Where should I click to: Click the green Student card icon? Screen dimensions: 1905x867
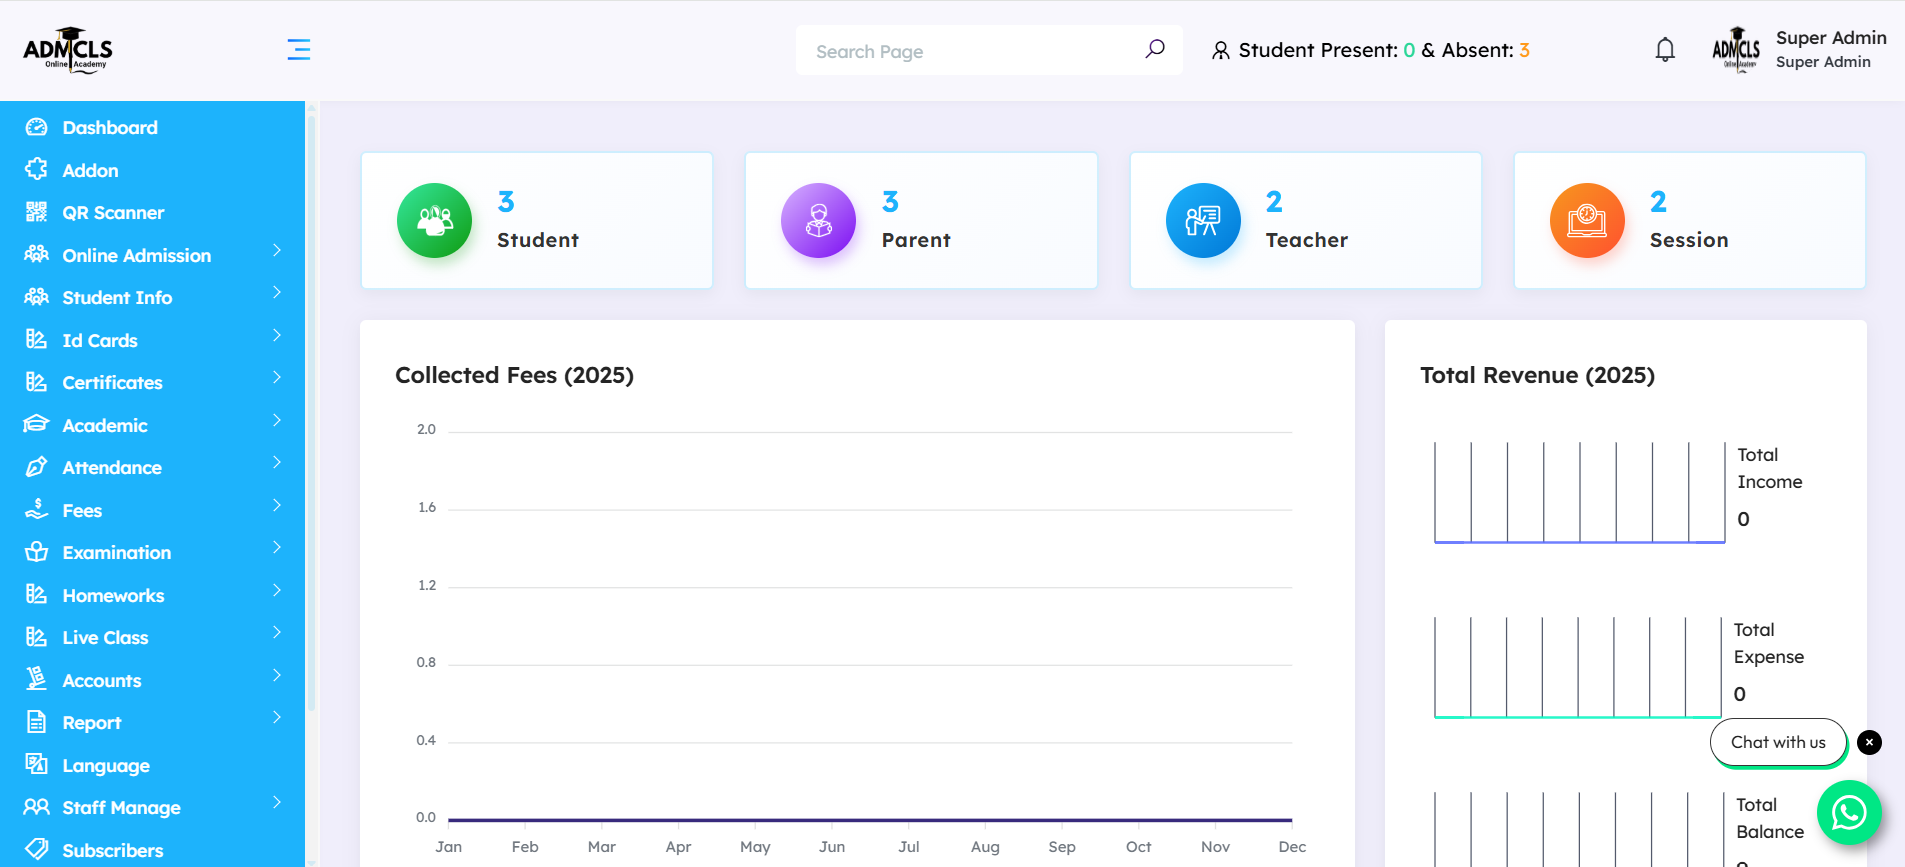(434, 220)
